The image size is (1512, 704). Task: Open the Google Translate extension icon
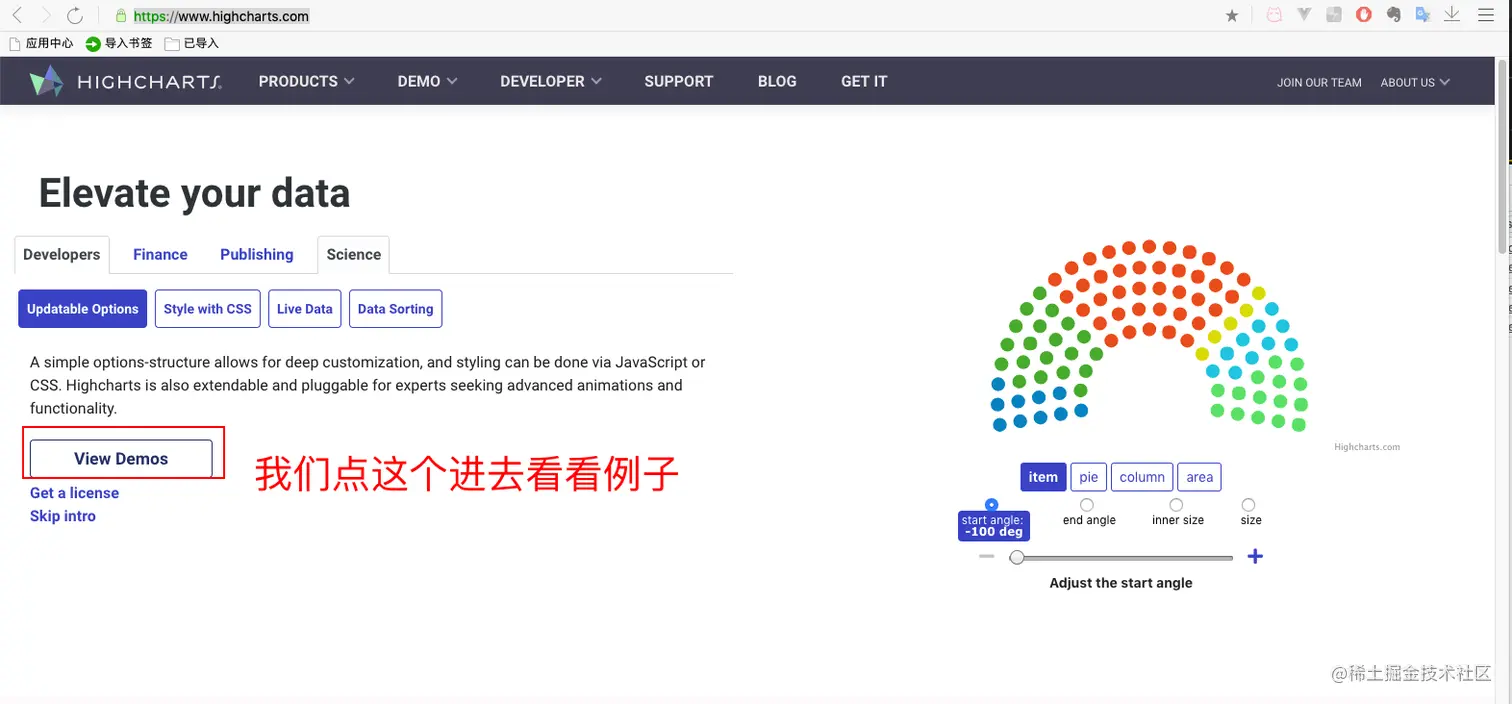[x=1423, y=15]
